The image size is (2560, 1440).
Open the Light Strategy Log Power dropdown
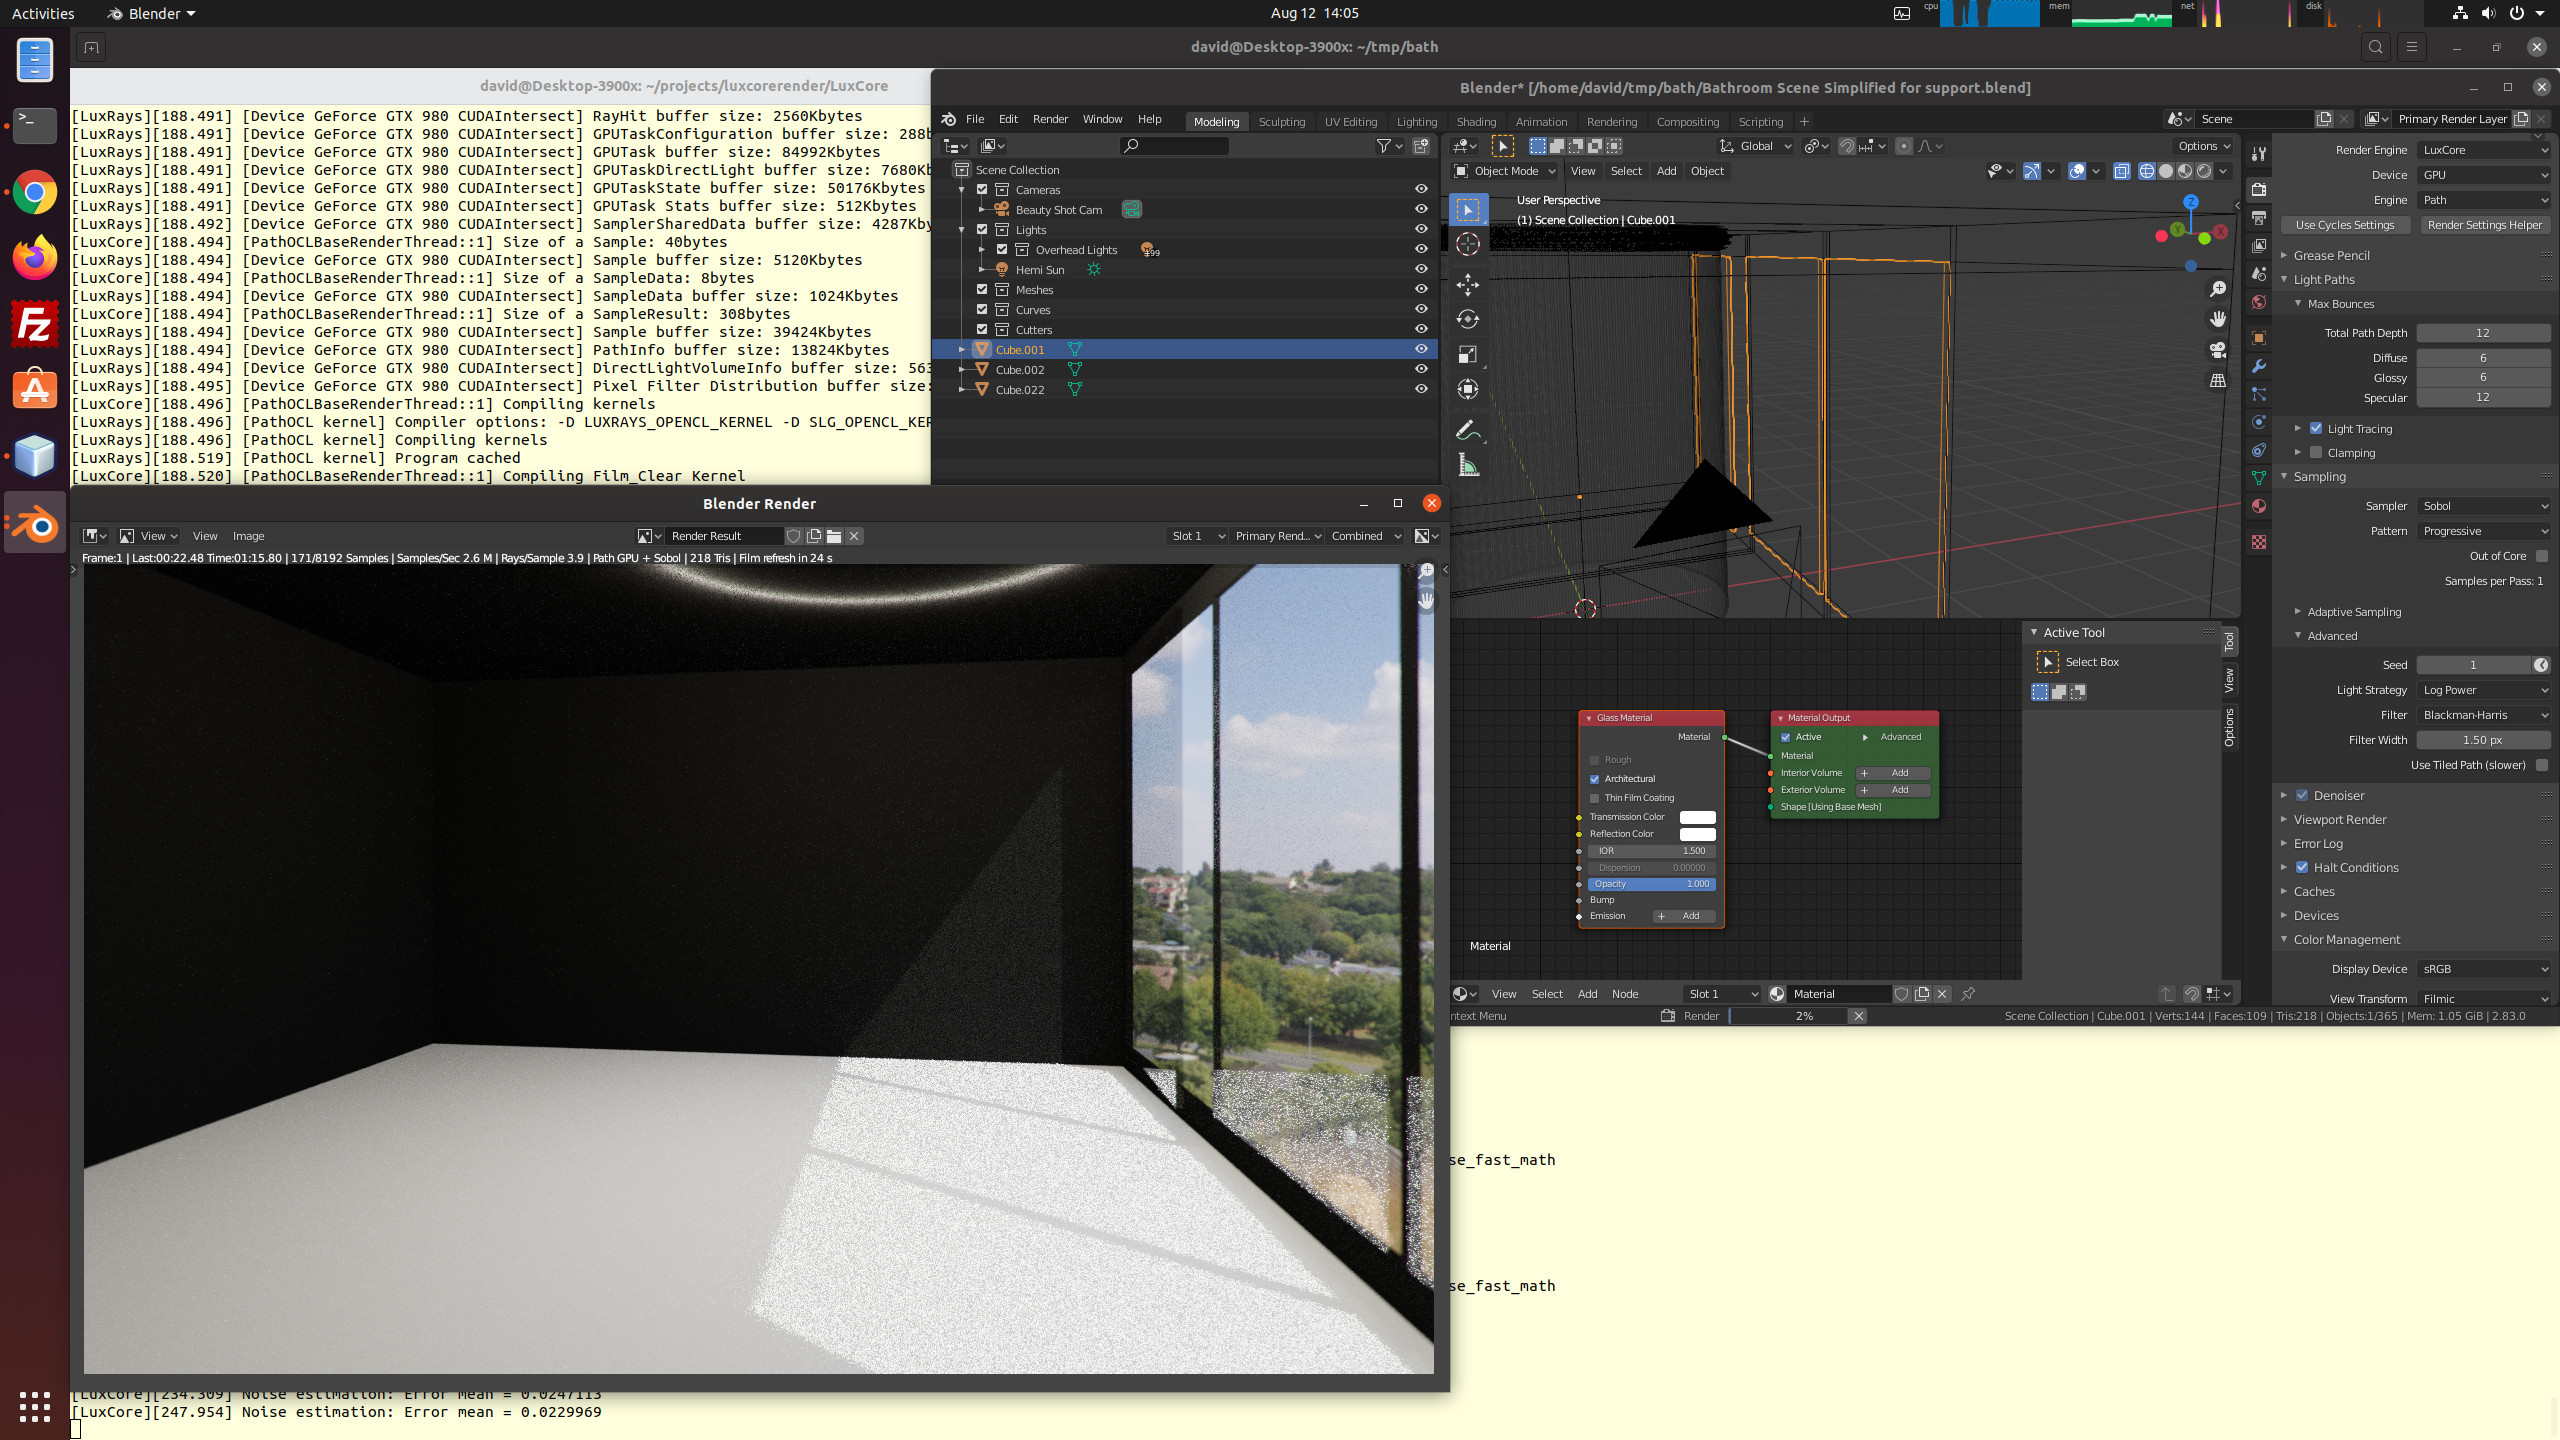(x=2484, y=690)
